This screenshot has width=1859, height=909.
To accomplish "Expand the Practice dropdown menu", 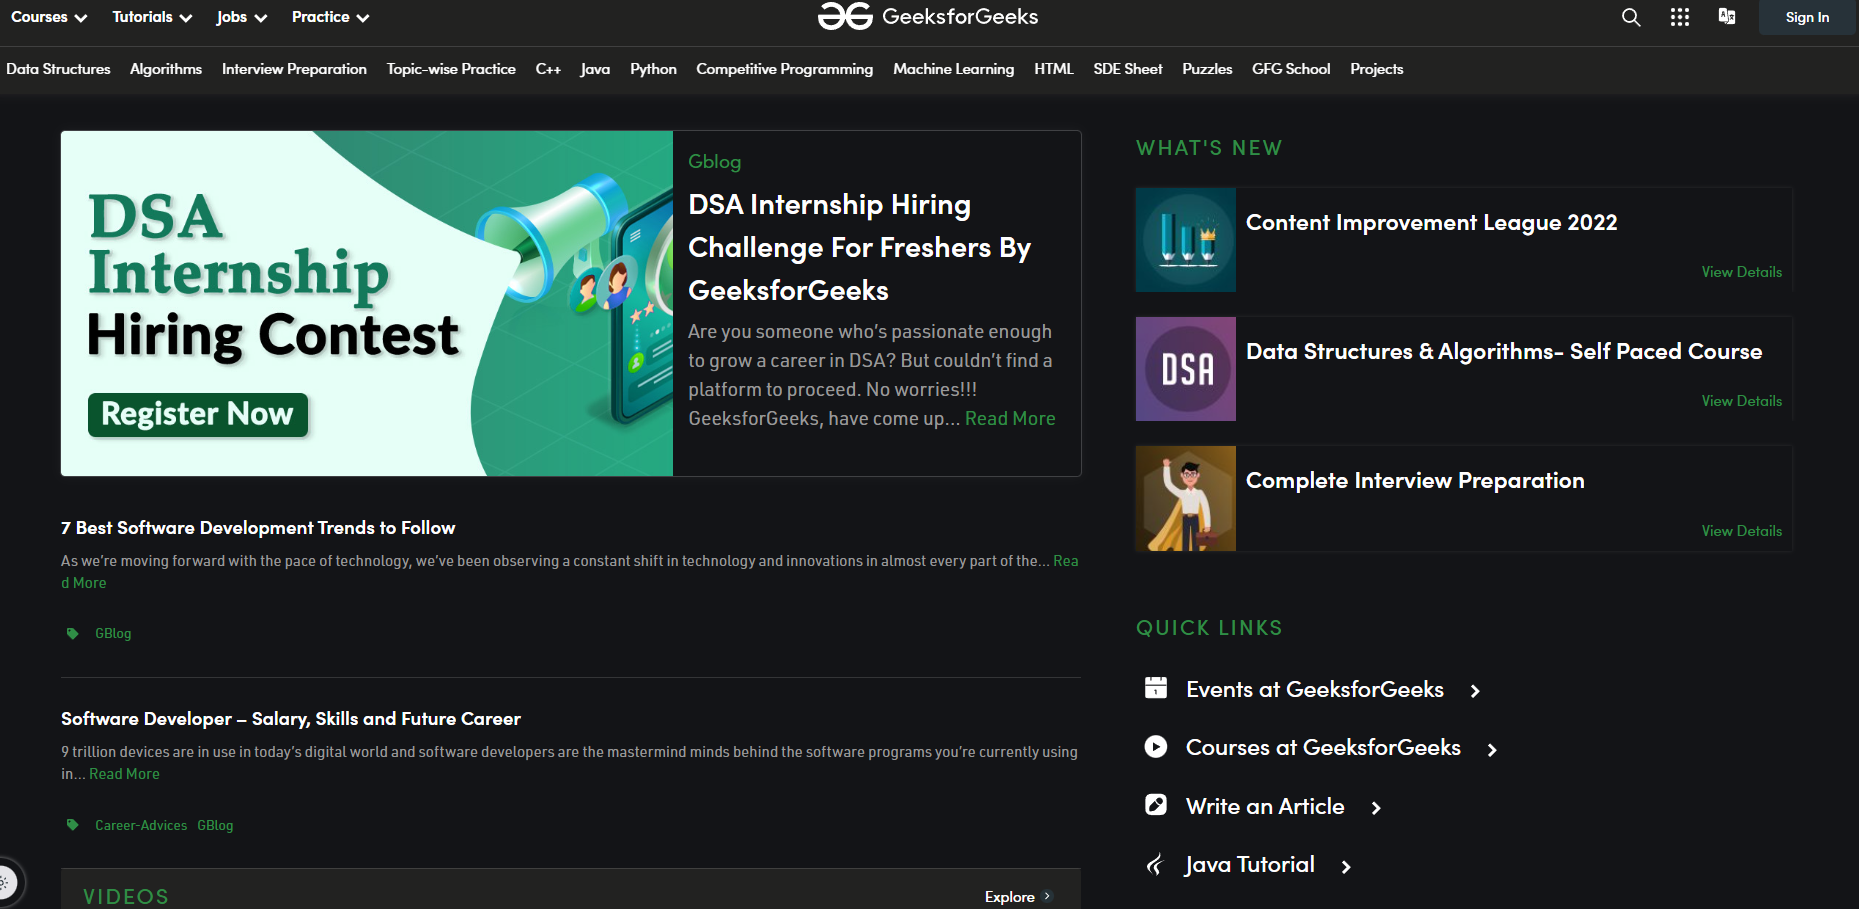I will tap(331, 17).
